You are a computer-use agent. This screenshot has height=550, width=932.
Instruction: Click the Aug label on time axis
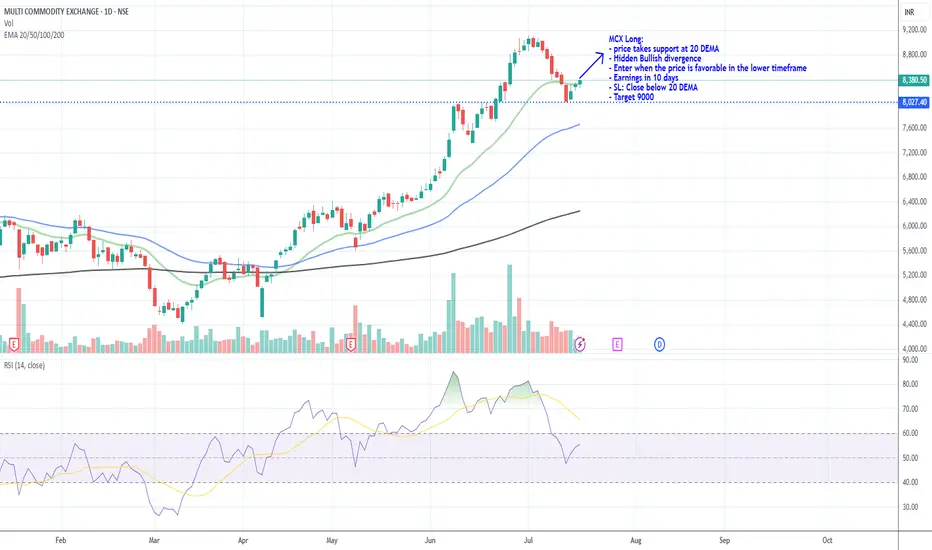point(635,540)
